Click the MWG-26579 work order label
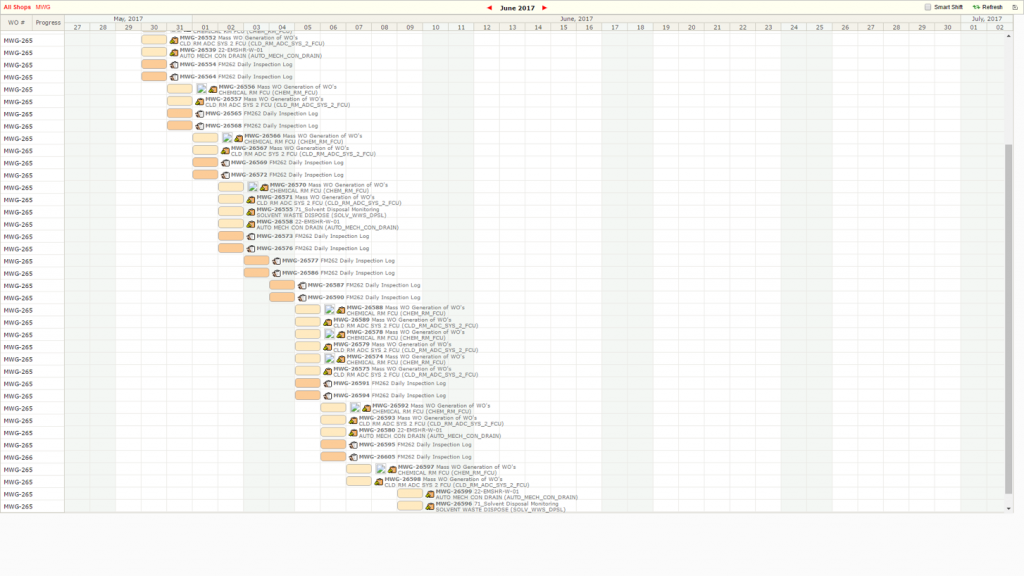1024x576 pixels. [351, 344]
